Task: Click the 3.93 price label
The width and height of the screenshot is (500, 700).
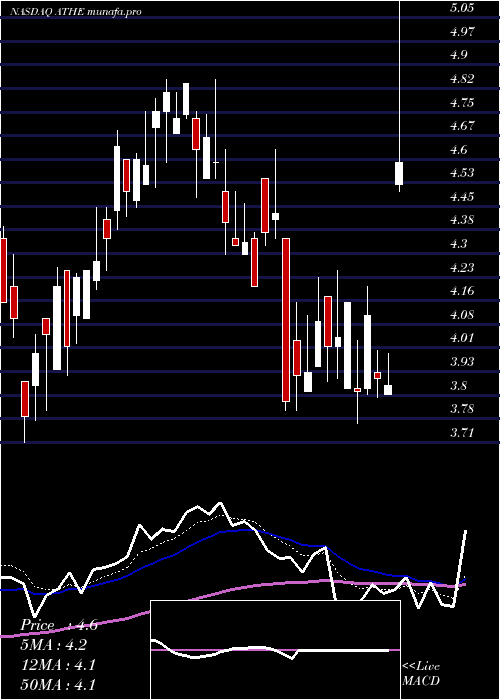Action: [462, 362]
